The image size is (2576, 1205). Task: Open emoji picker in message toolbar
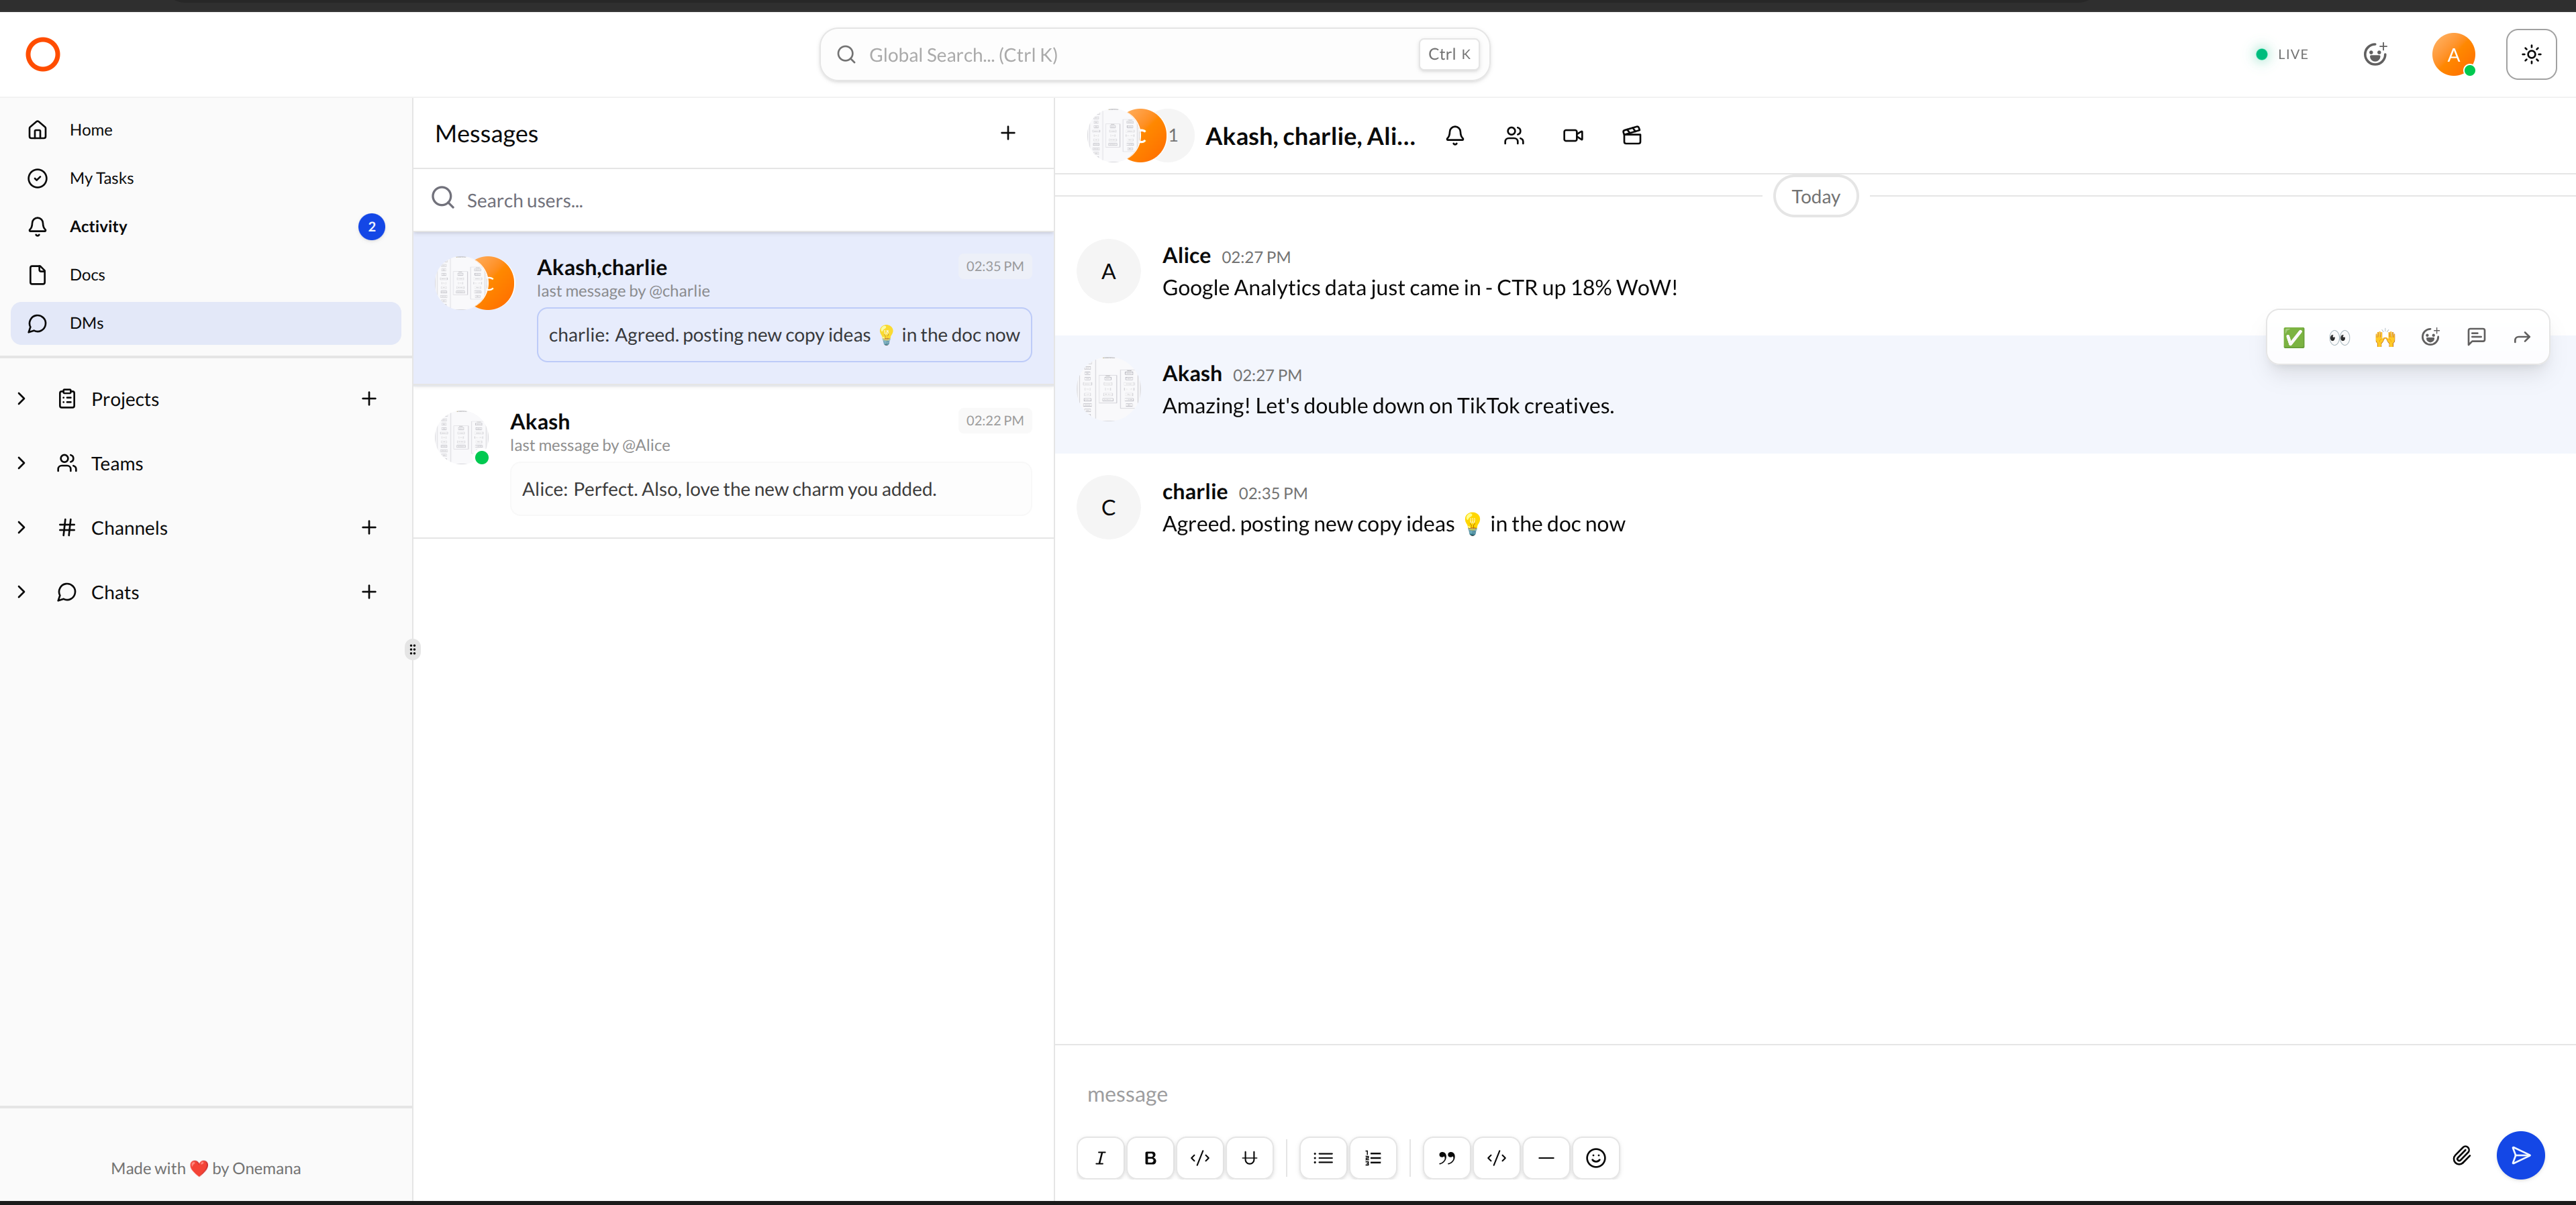pos(1595,1158)
